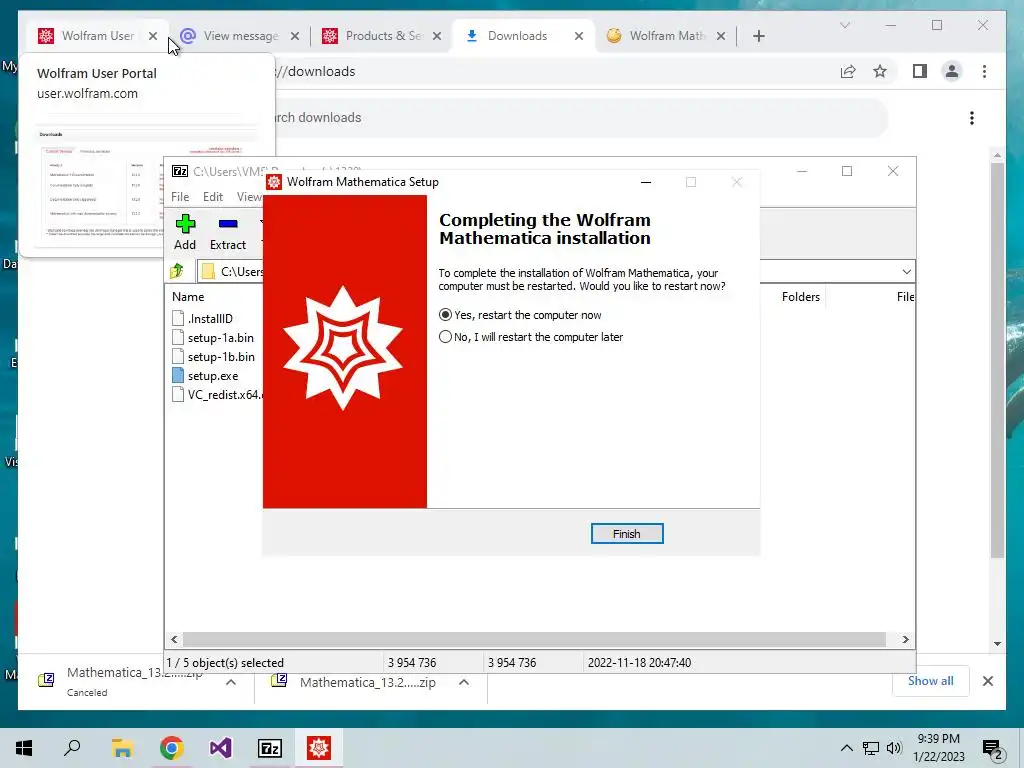Screen dimensions: 1024x768
Task: Close the Downloads tab
Action: pyautogui.click(x=579, y=36)
